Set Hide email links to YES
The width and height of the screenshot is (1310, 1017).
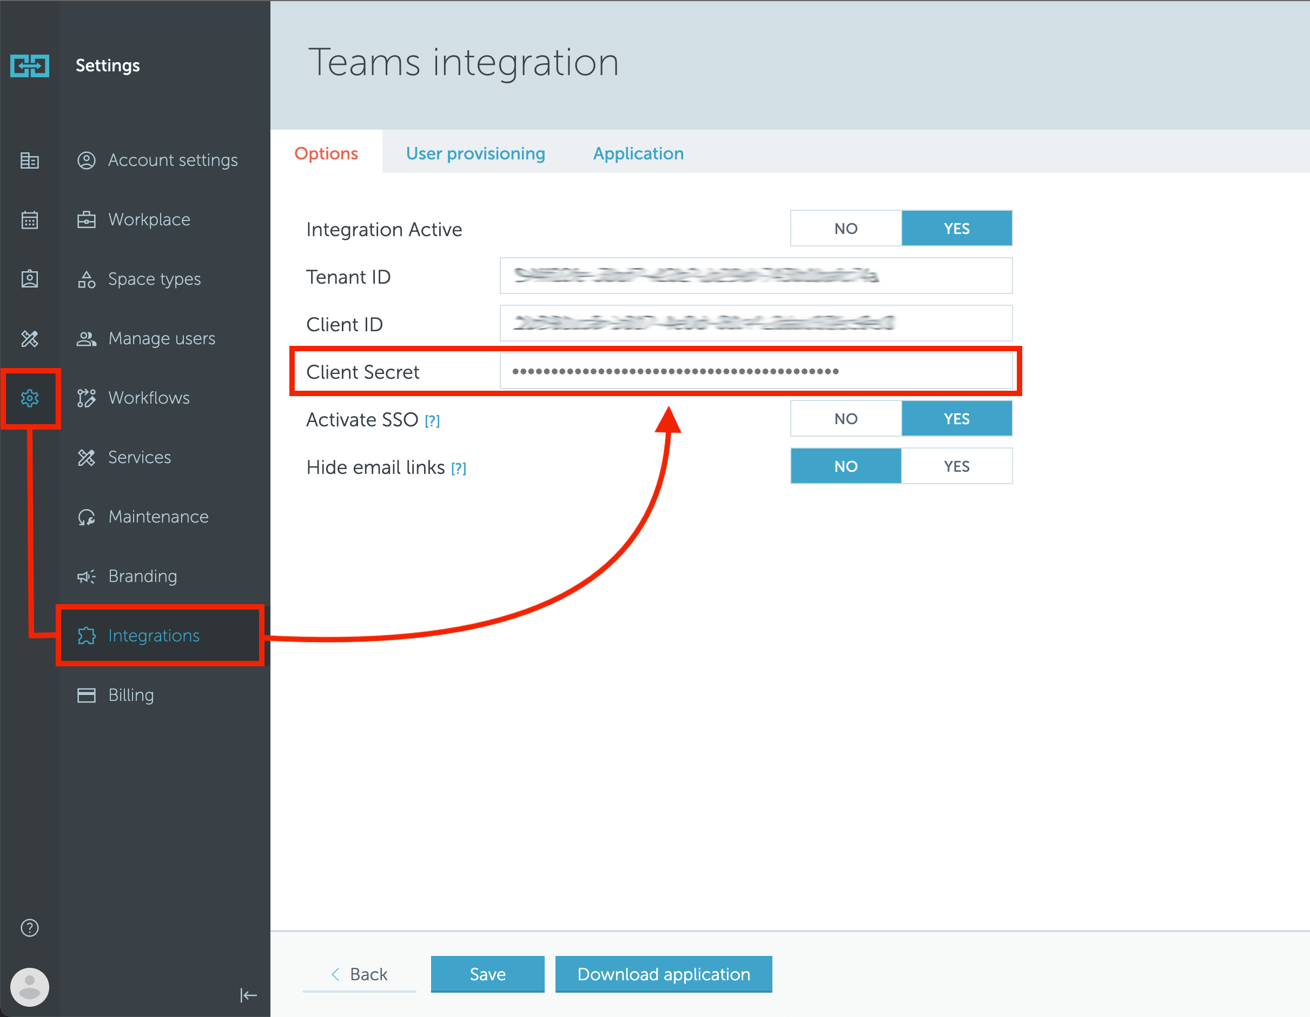point(956,466)
